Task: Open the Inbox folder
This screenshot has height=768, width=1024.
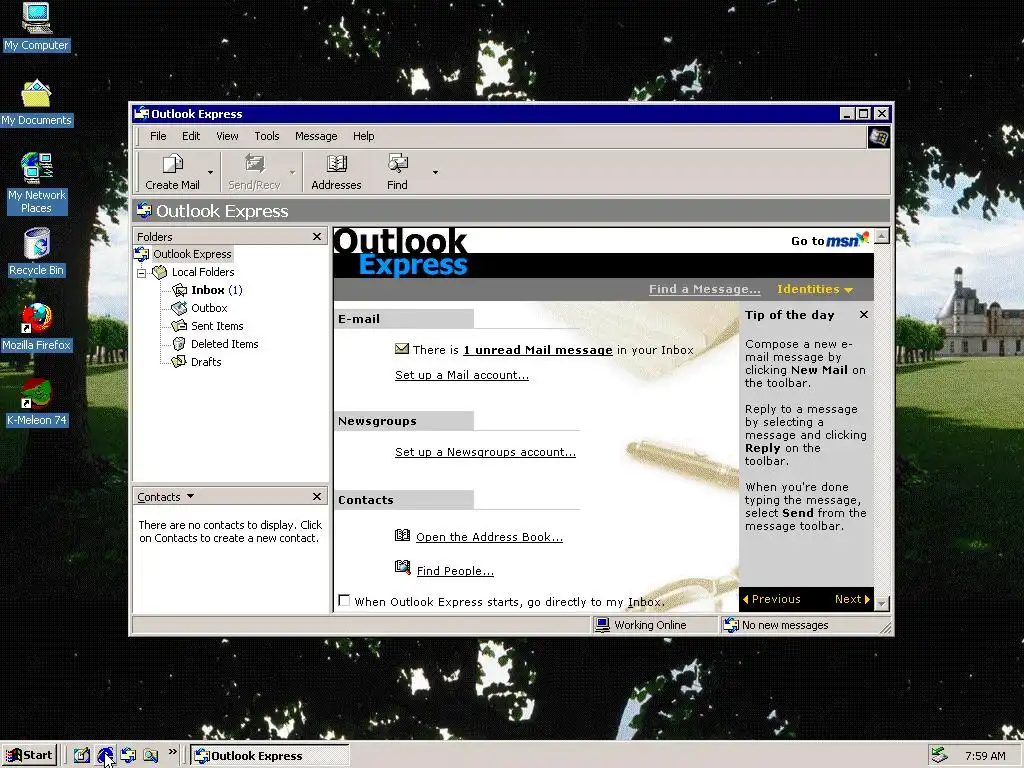Action: pyautogui.click(x=207, y=290)
